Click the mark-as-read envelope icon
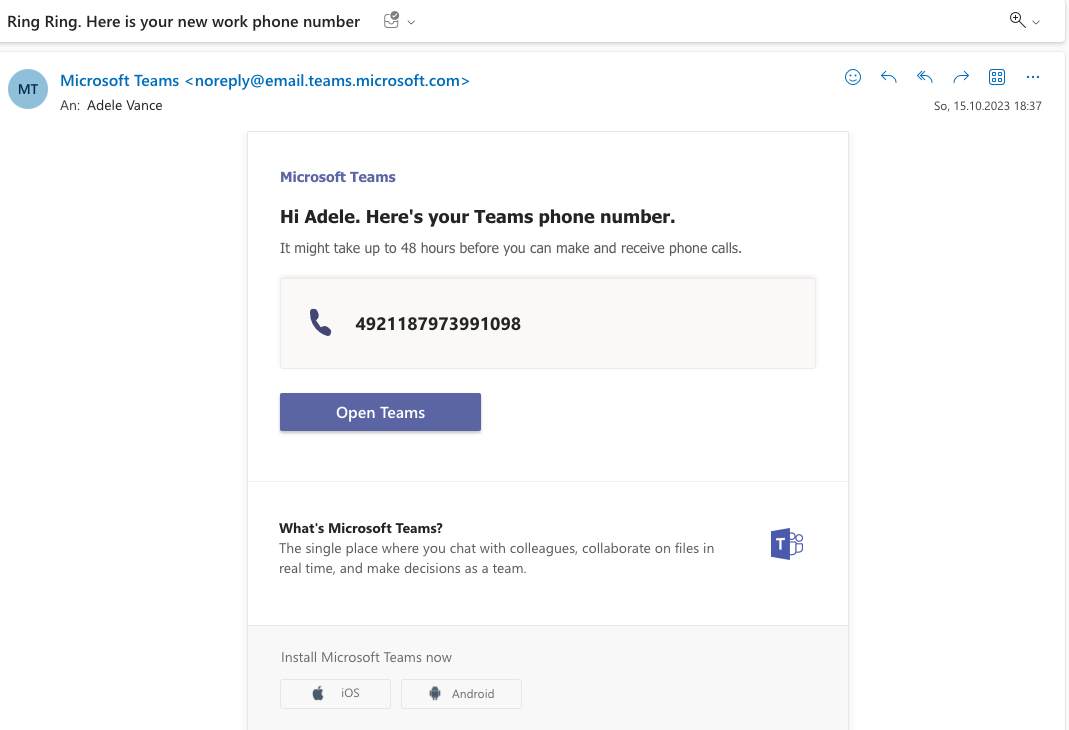Viewport: 1069px width, 730px height. 391,20
